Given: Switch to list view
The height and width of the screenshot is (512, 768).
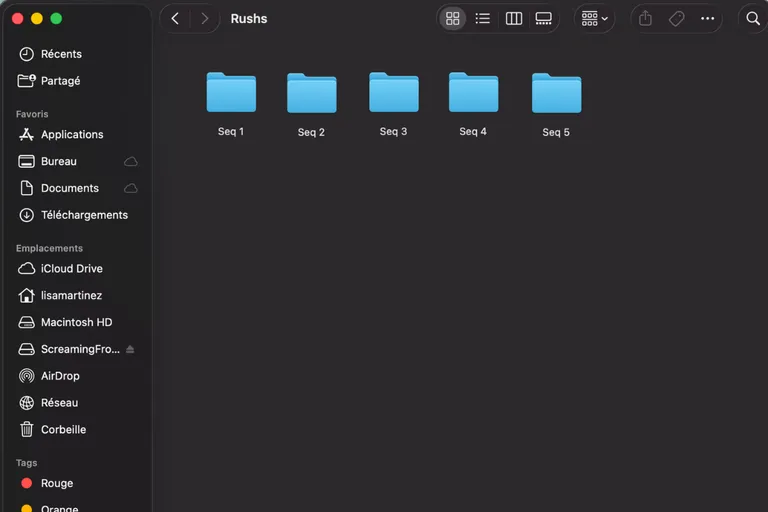Looking at the screenshot, I should (482, 19).
